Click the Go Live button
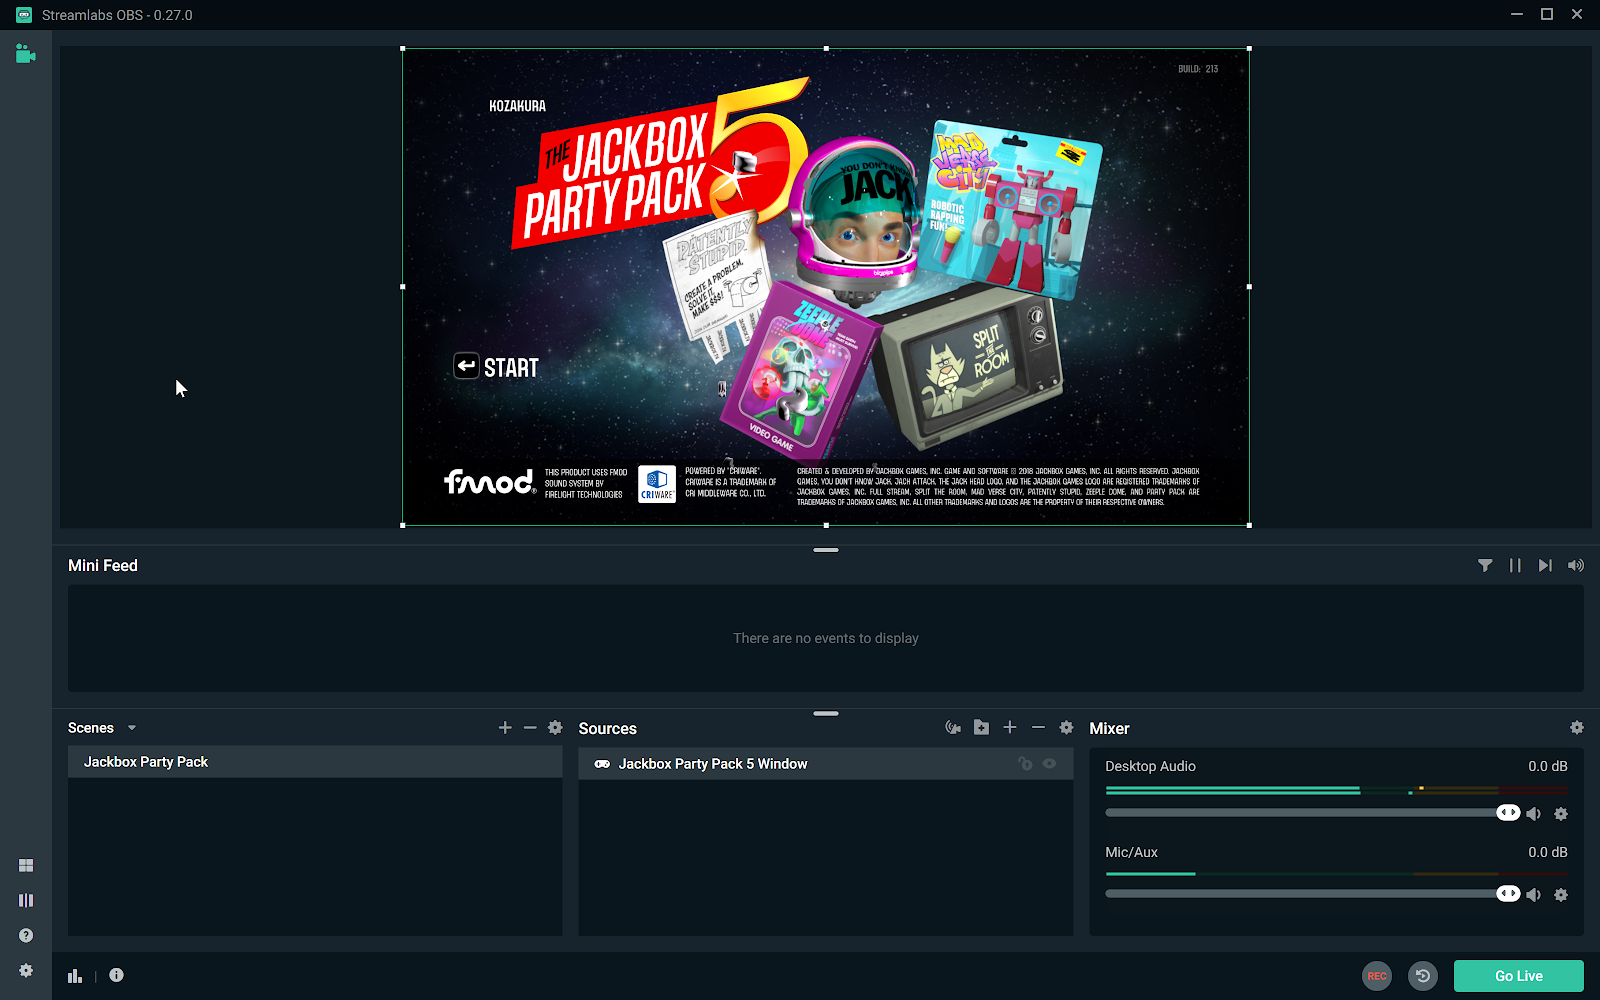This screenshot has height=1000, width=1600. 1519,976
